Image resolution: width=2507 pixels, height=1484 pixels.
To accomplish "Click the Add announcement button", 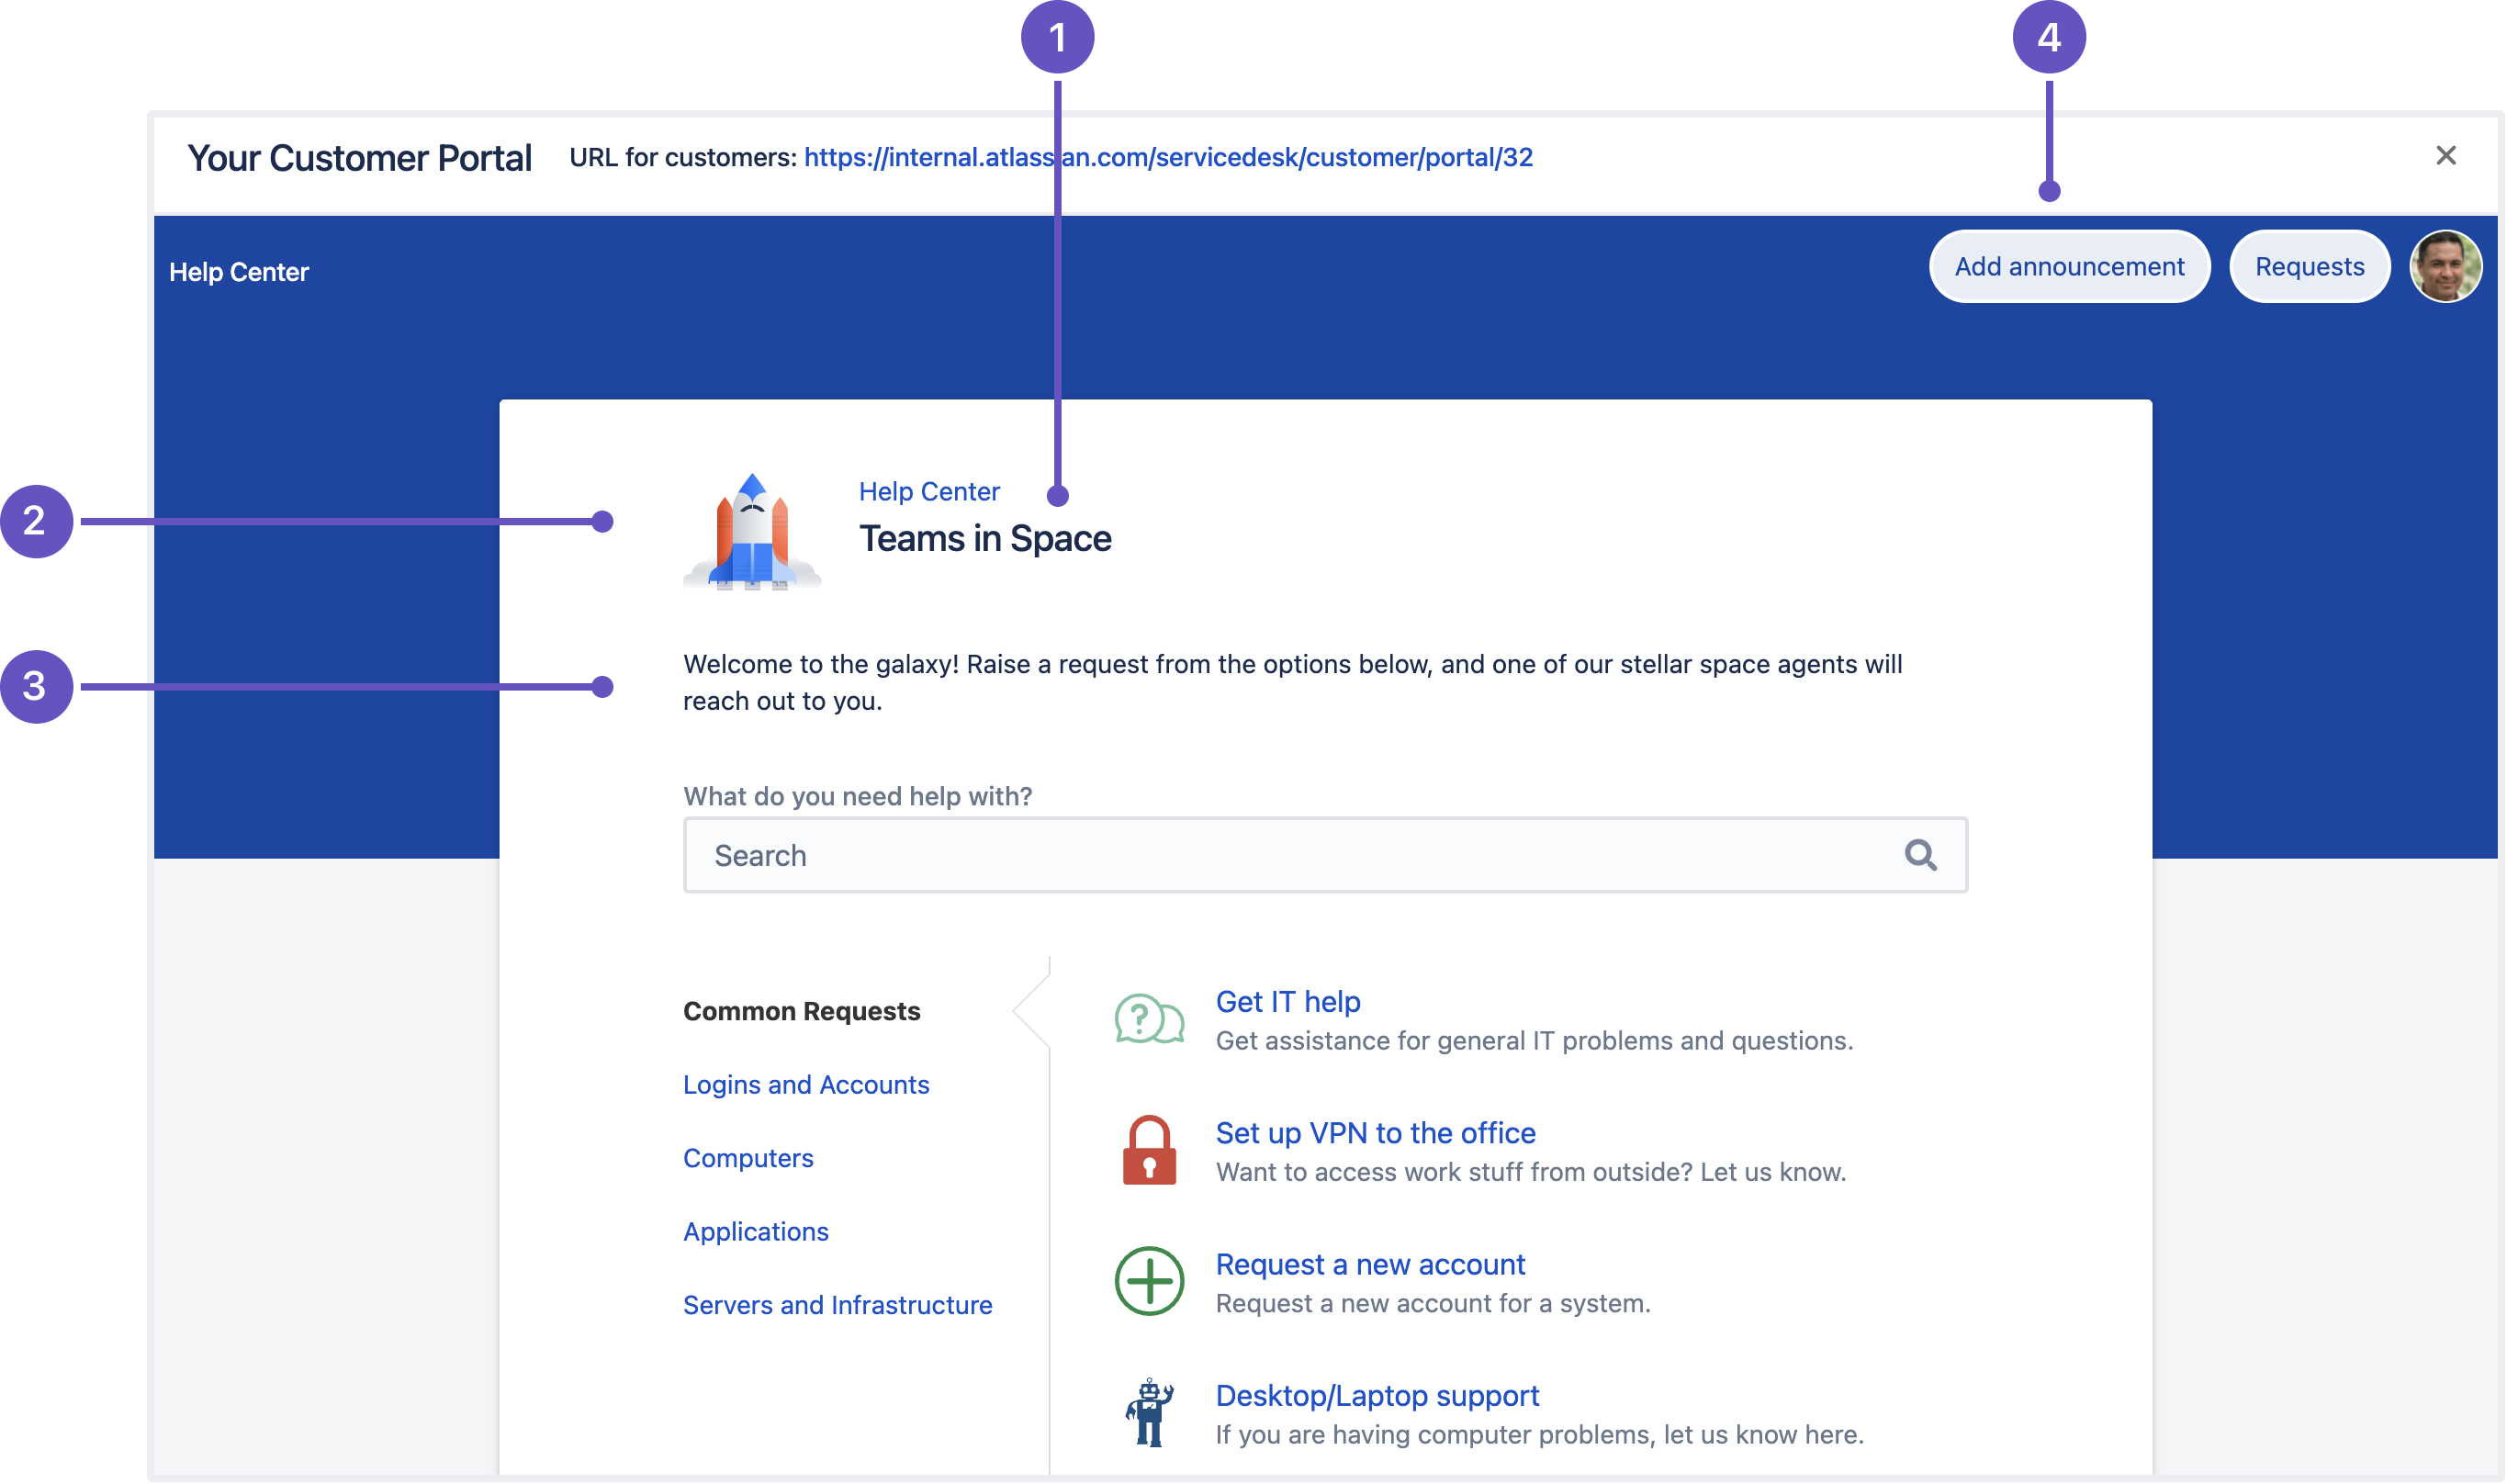I will pyautogui.click(x=2071, y=268).
